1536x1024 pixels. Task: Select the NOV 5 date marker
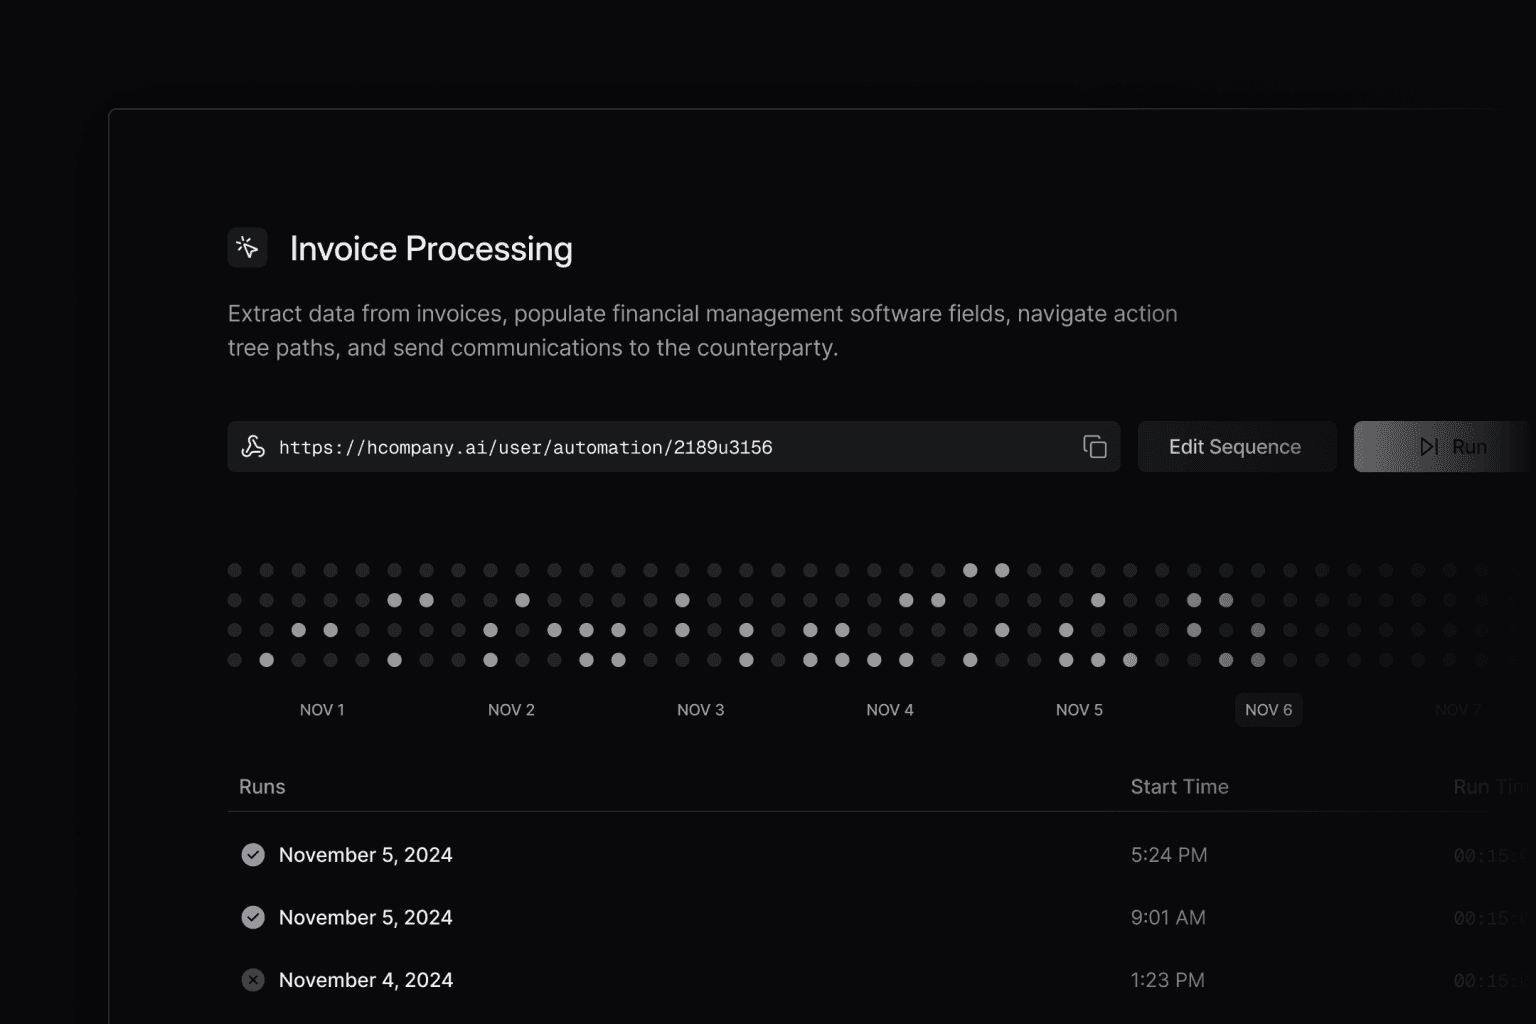1079,710
